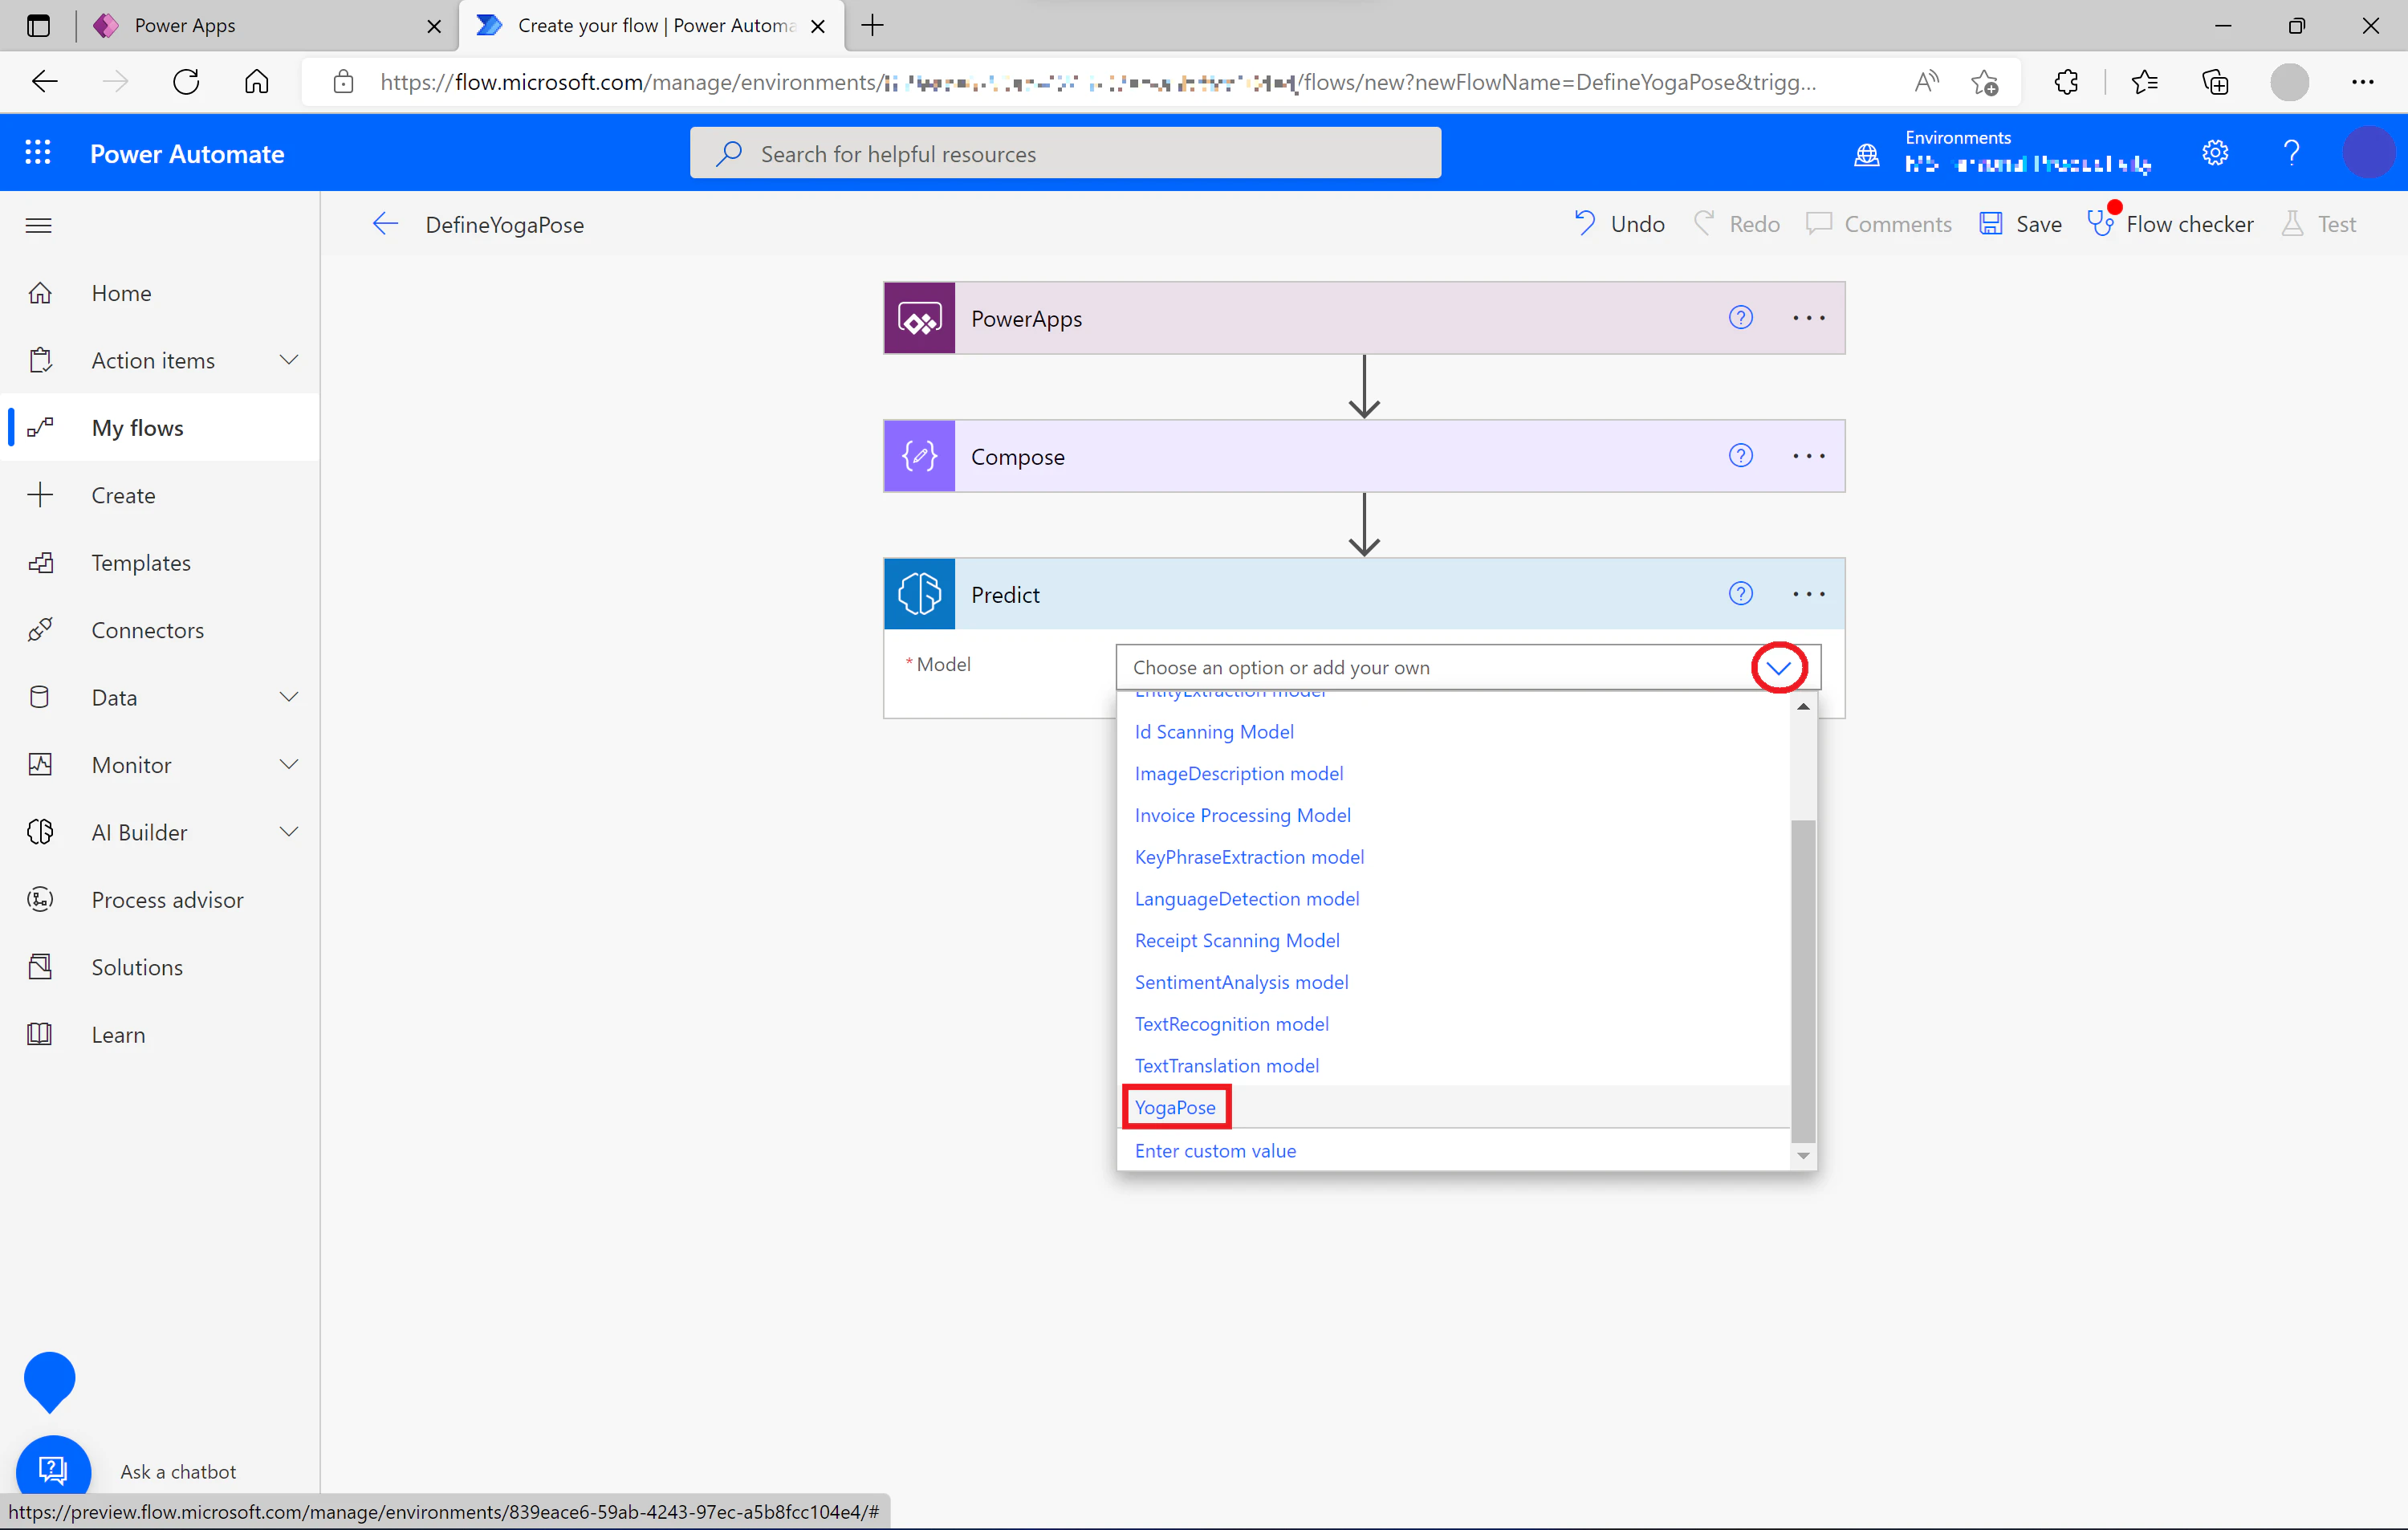Click the Predict step help icon
This screenshot has height=1530, width=2408.
tap(1740, 594)
